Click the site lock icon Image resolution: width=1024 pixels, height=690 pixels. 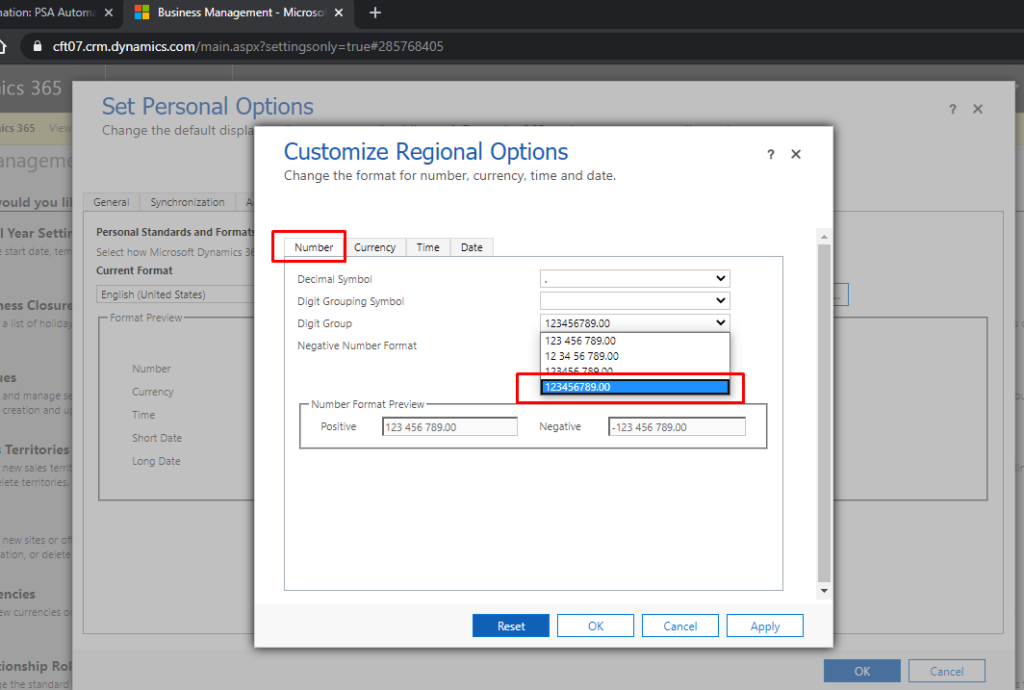[x=37, y=46]
